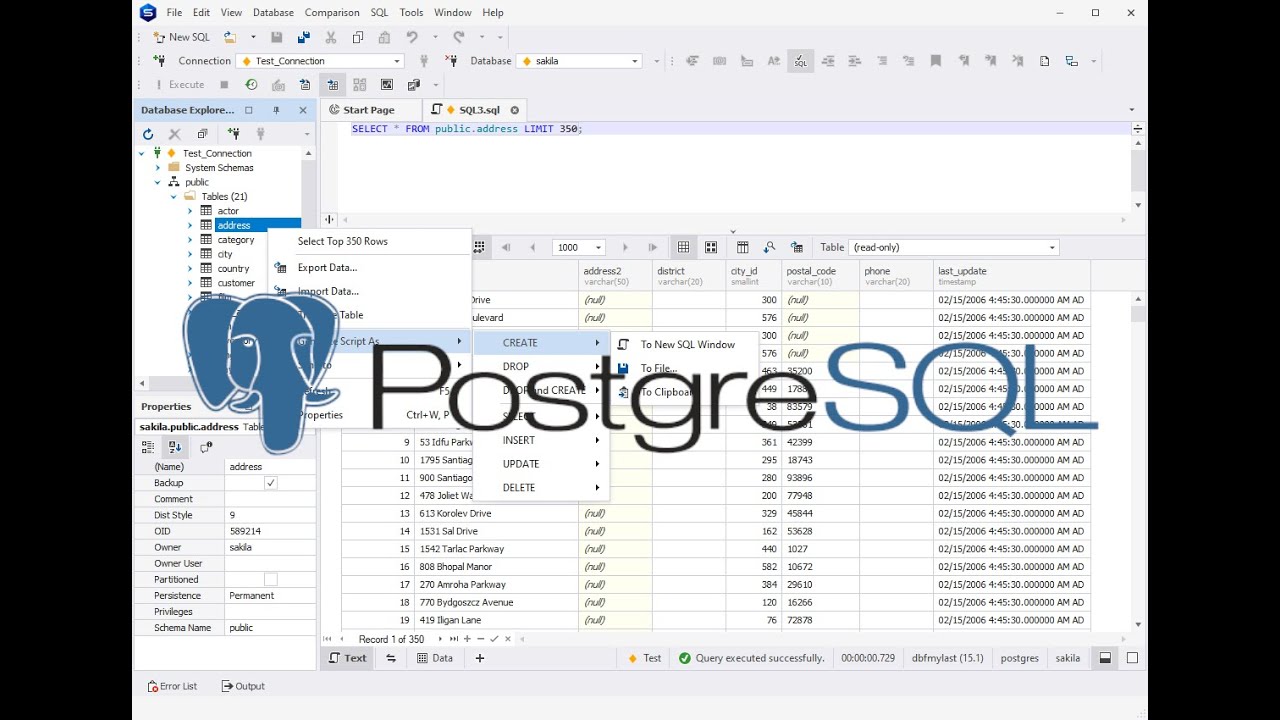Open the Database combo box sakila
The image size is (1280, 720).
579,61
